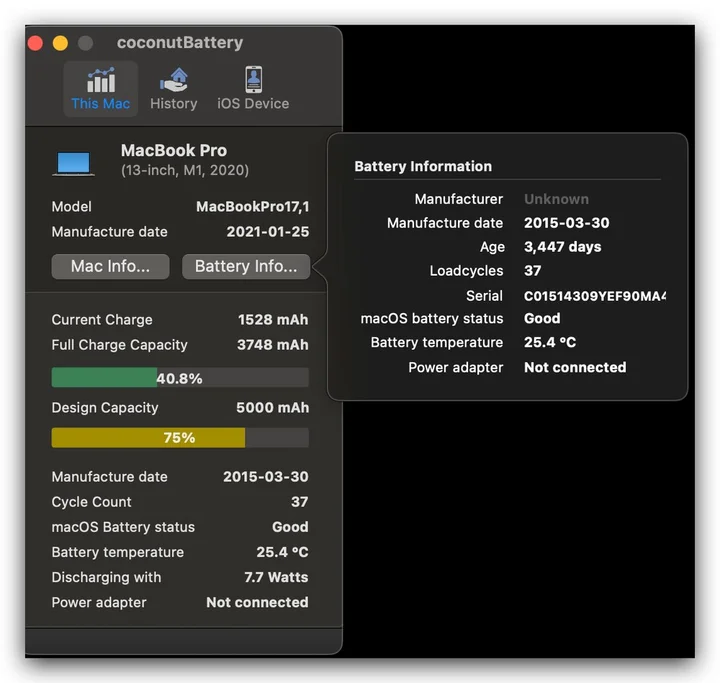Minimize the window with yellow button

click(60, 43)
